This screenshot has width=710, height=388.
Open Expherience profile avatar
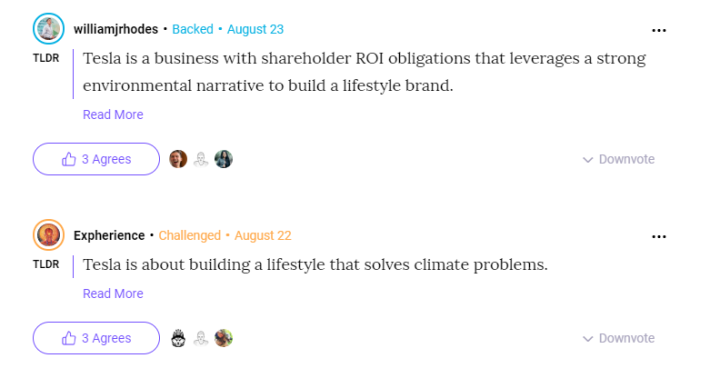(x=48, y=235)
